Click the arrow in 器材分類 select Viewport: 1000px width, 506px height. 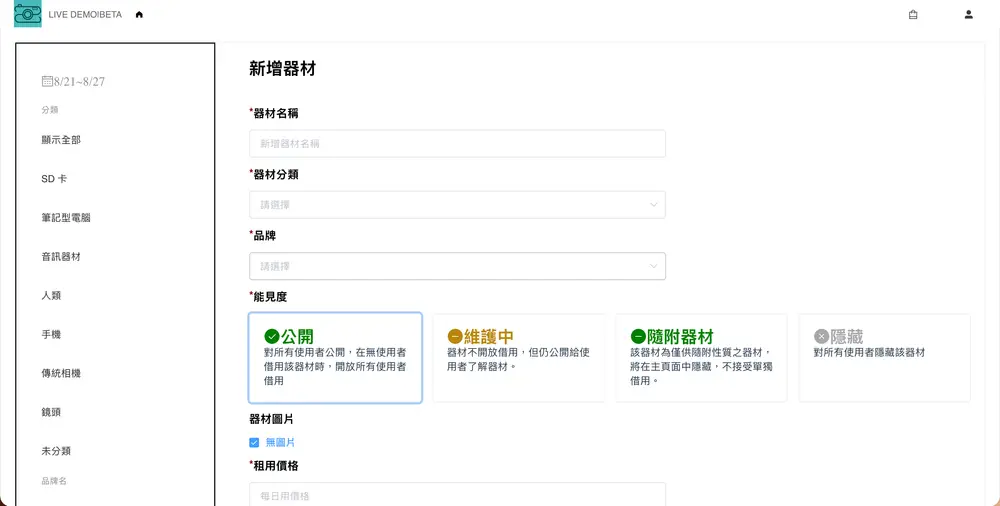(653, 205)
